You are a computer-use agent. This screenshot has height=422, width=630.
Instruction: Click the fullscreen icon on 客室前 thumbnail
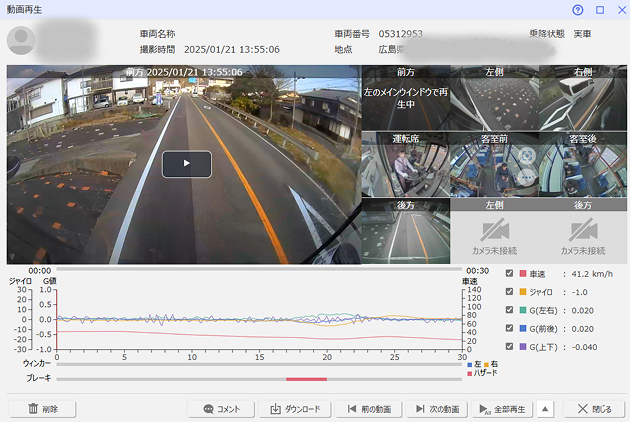coord(526,156)
